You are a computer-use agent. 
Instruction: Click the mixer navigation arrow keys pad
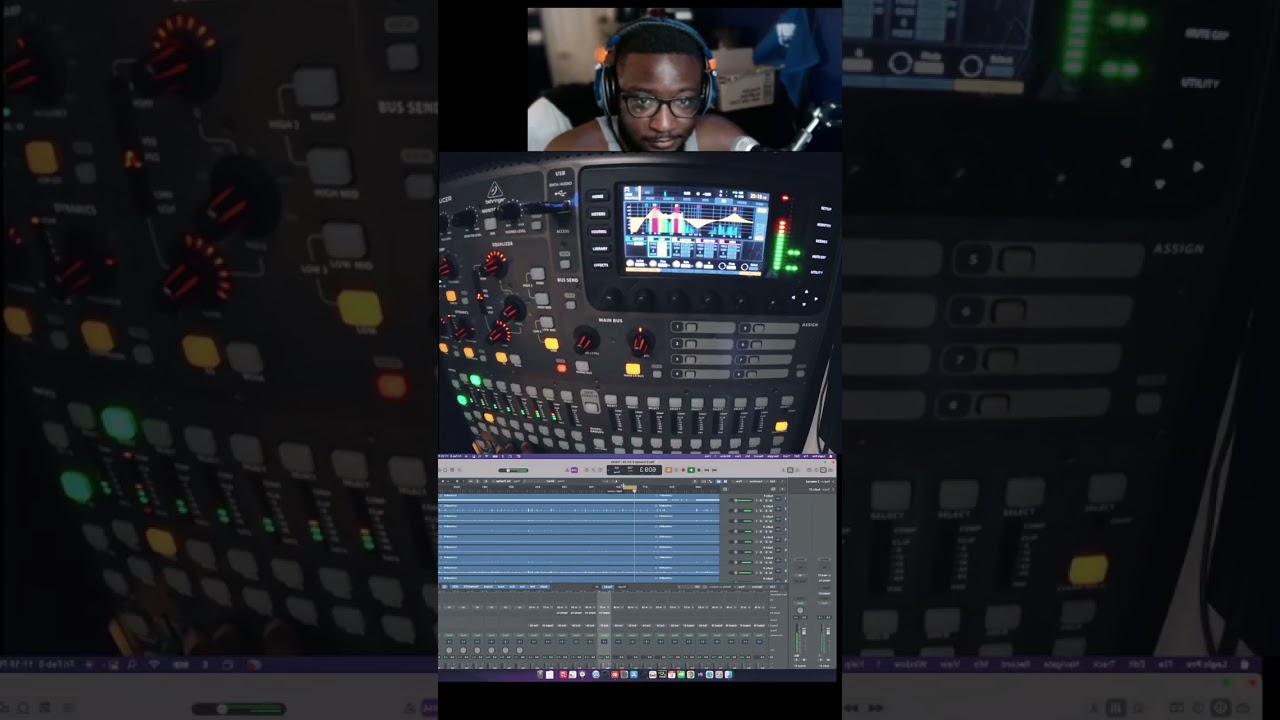[804, 298]
